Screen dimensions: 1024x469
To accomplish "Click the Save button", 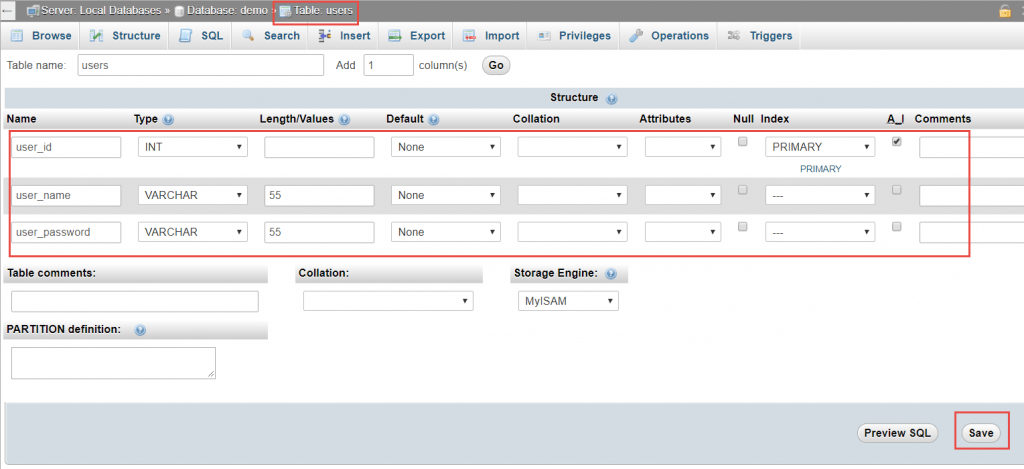I will (x=980, y=433).
